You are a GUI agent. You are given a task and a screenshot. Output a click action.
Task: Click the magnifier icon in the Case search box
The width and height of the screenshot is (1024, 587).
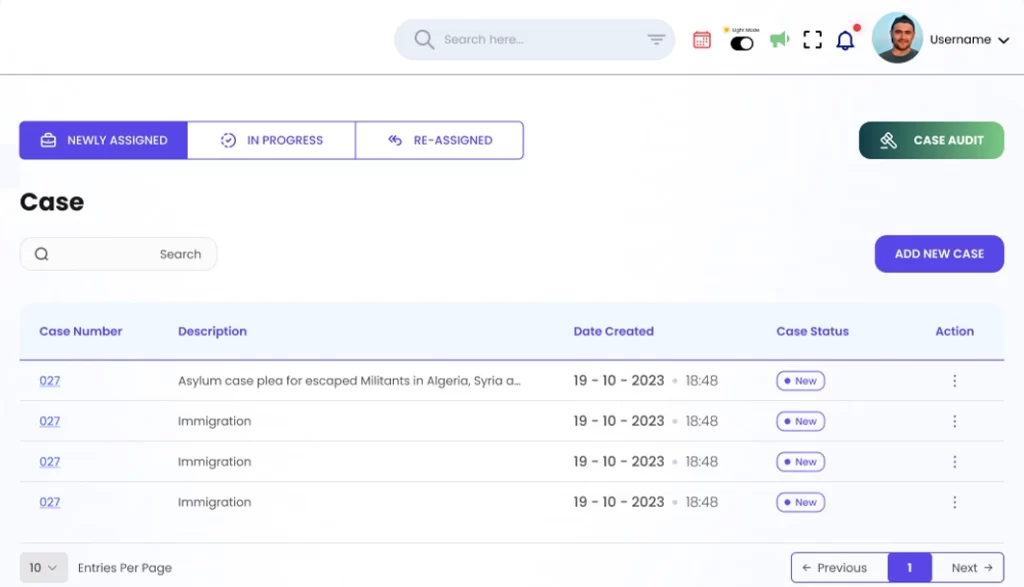[42, 254]
